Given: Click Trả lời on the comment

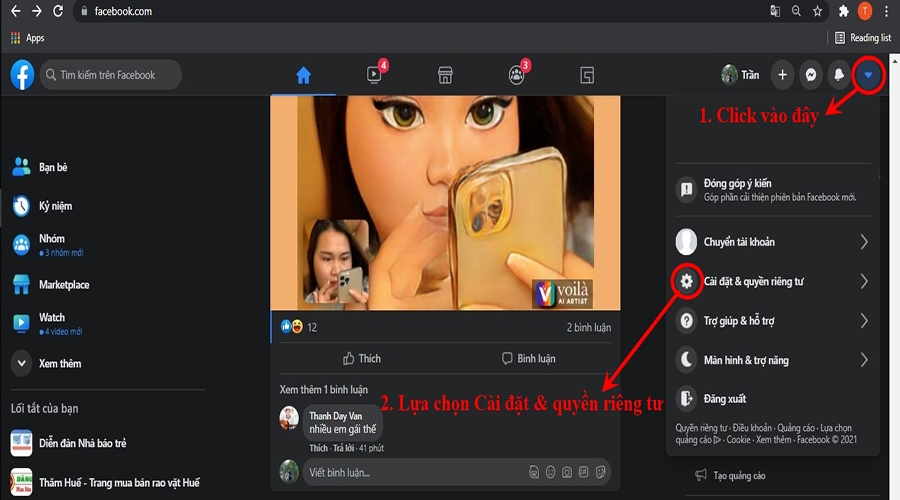Looking at the screenshot, I should 343,448.
